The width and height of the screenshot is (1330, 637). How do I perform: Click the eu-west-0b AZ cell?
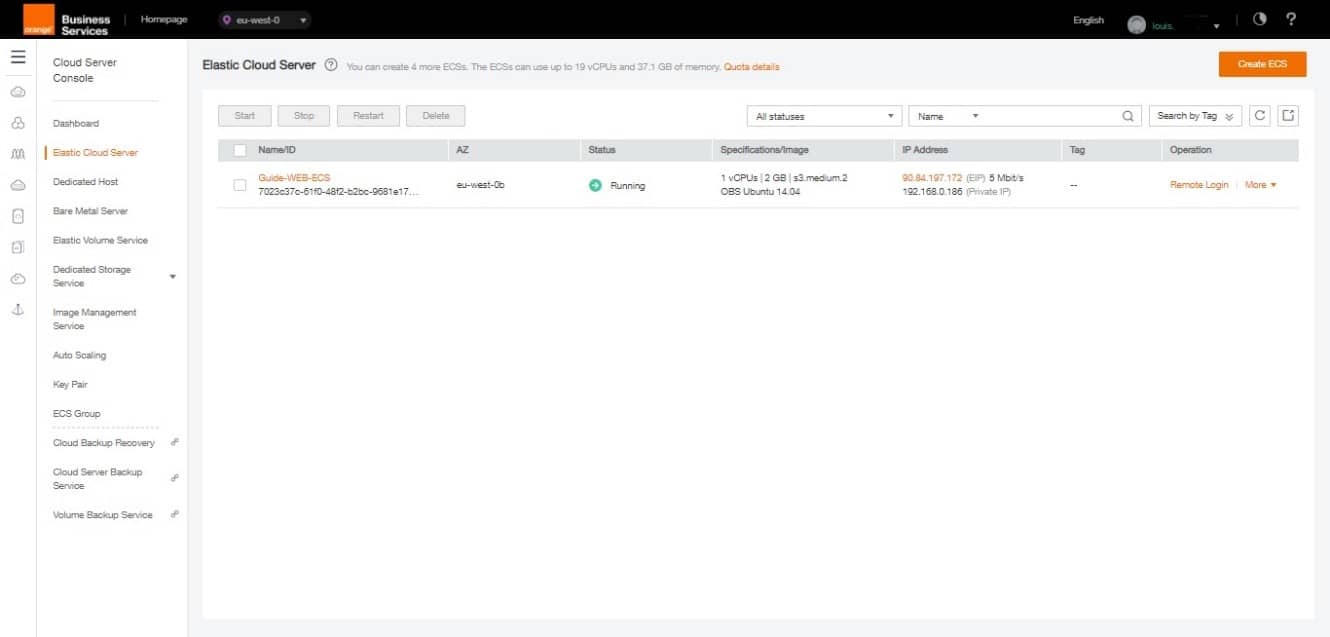pyautogui.click(x=480, y=185)
